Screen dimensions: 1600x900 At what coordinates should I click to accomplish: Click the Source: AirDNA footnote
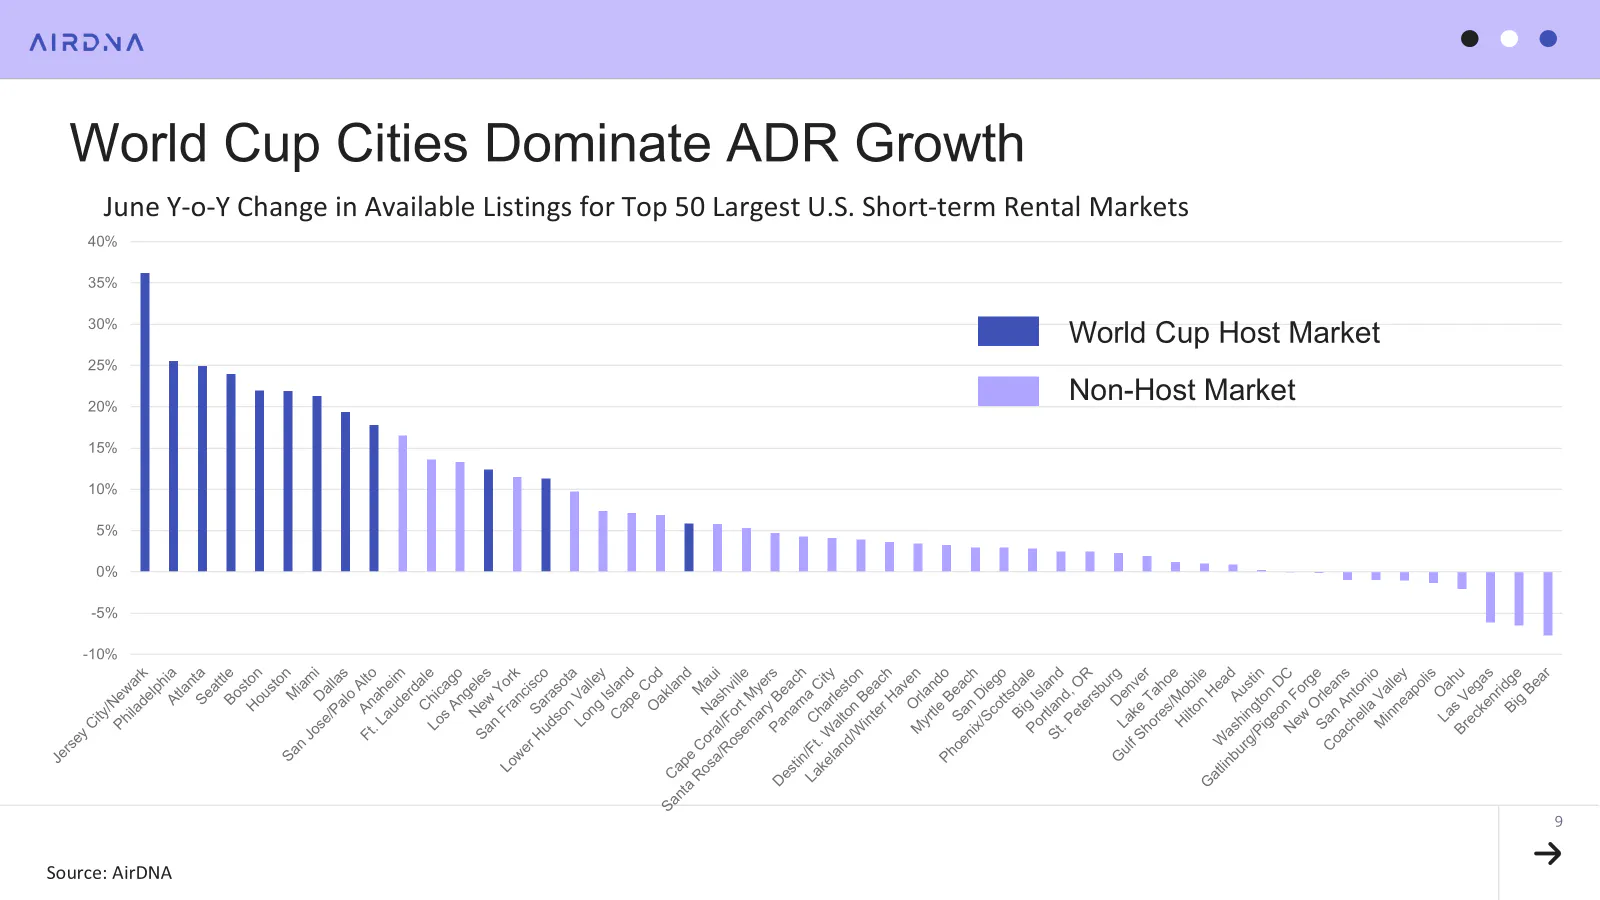tap(109, 873)
